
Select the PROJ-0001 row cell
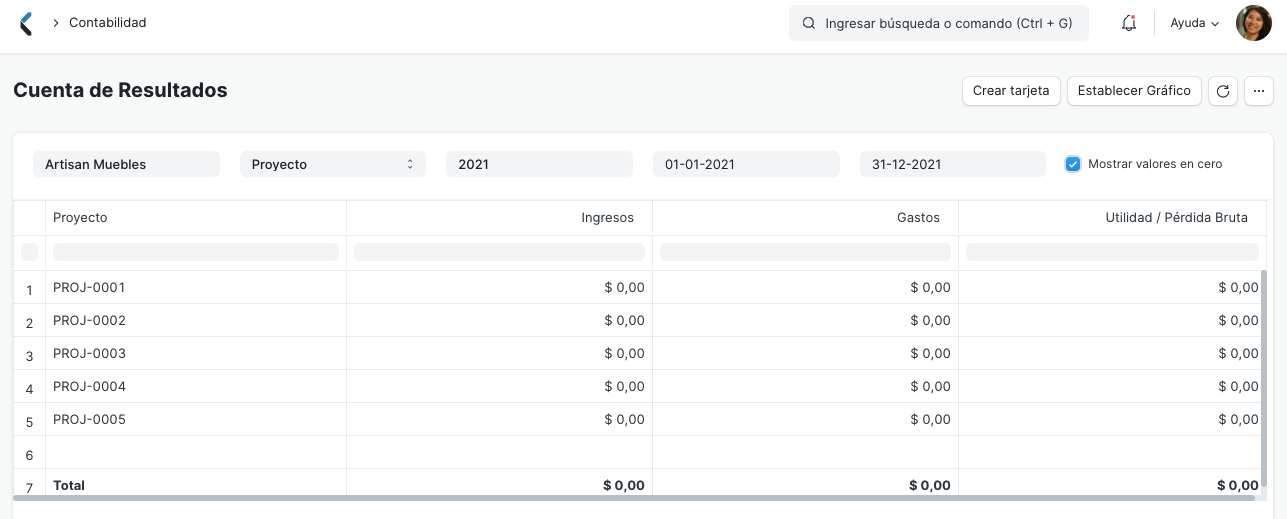pos(196,288)
